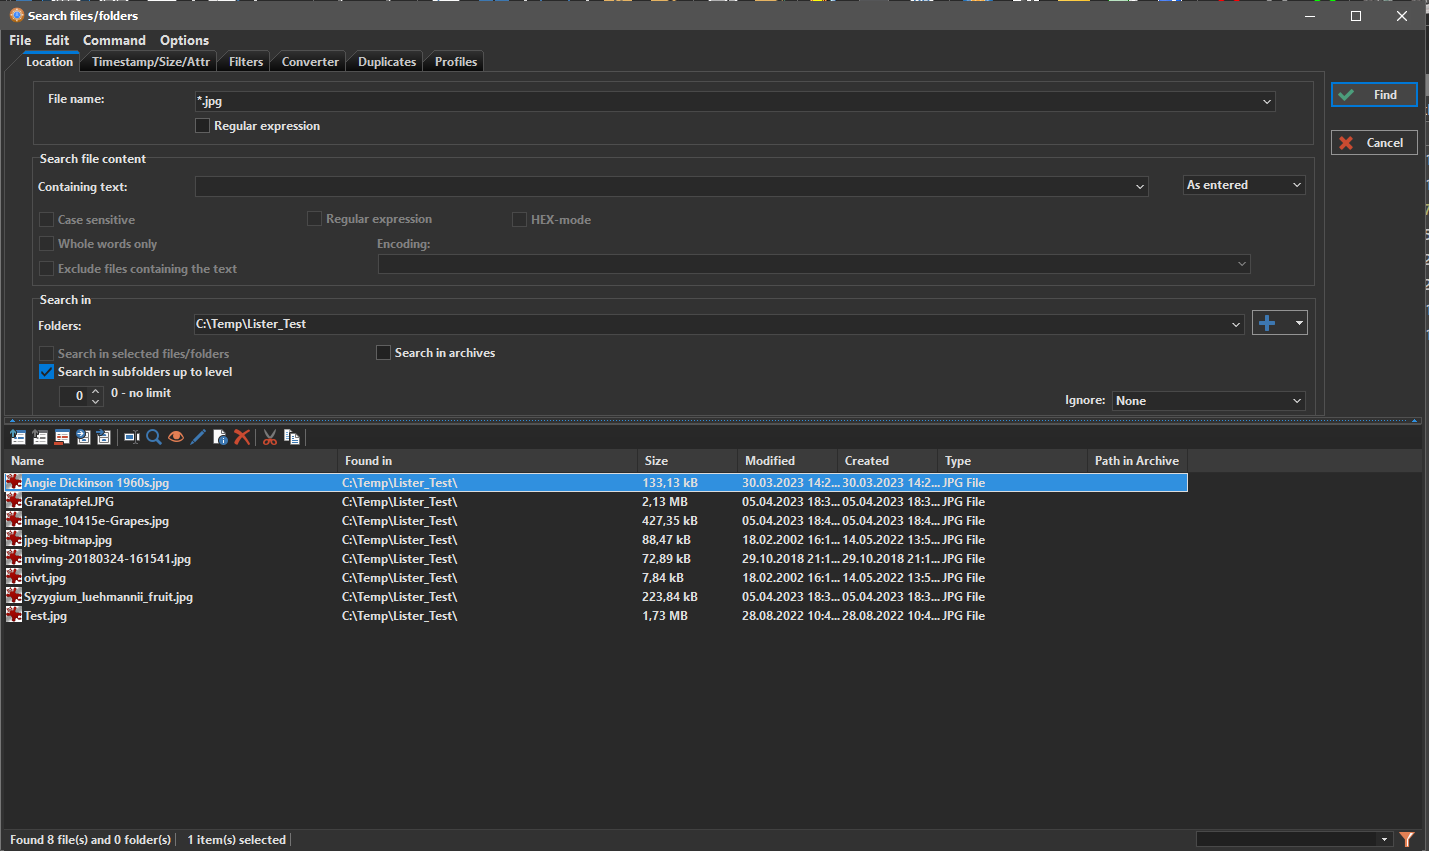The image size is (1429, 851).
Task: Expand the Folders path dropdown list
Action: [1236, 325]
